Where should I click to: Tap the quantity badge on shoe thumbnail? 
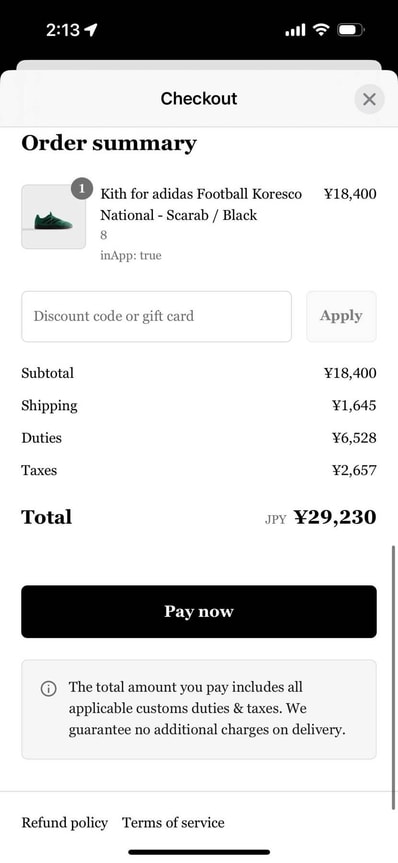pos(81,189)
